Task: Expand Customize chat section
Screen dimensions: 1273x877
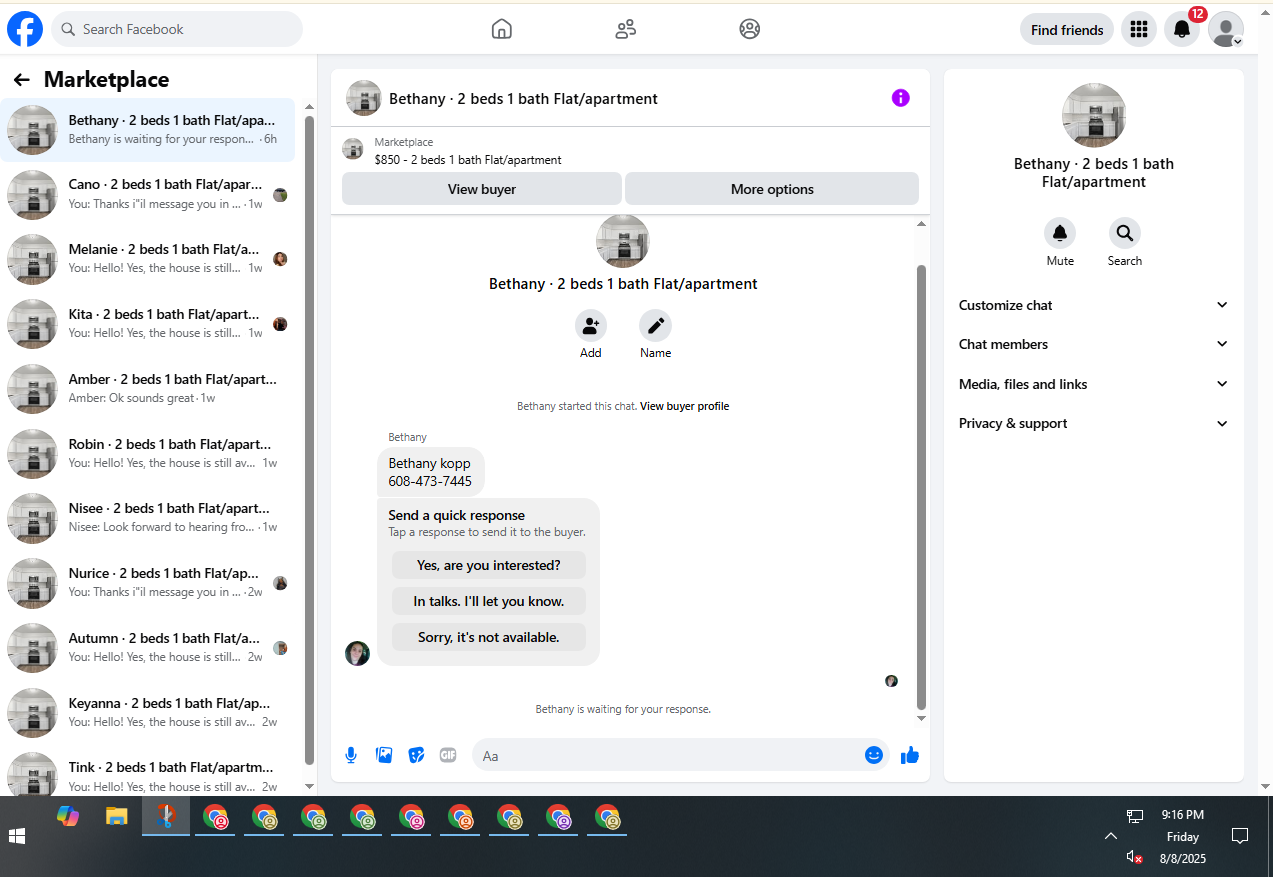Action: click(1094, 305)
